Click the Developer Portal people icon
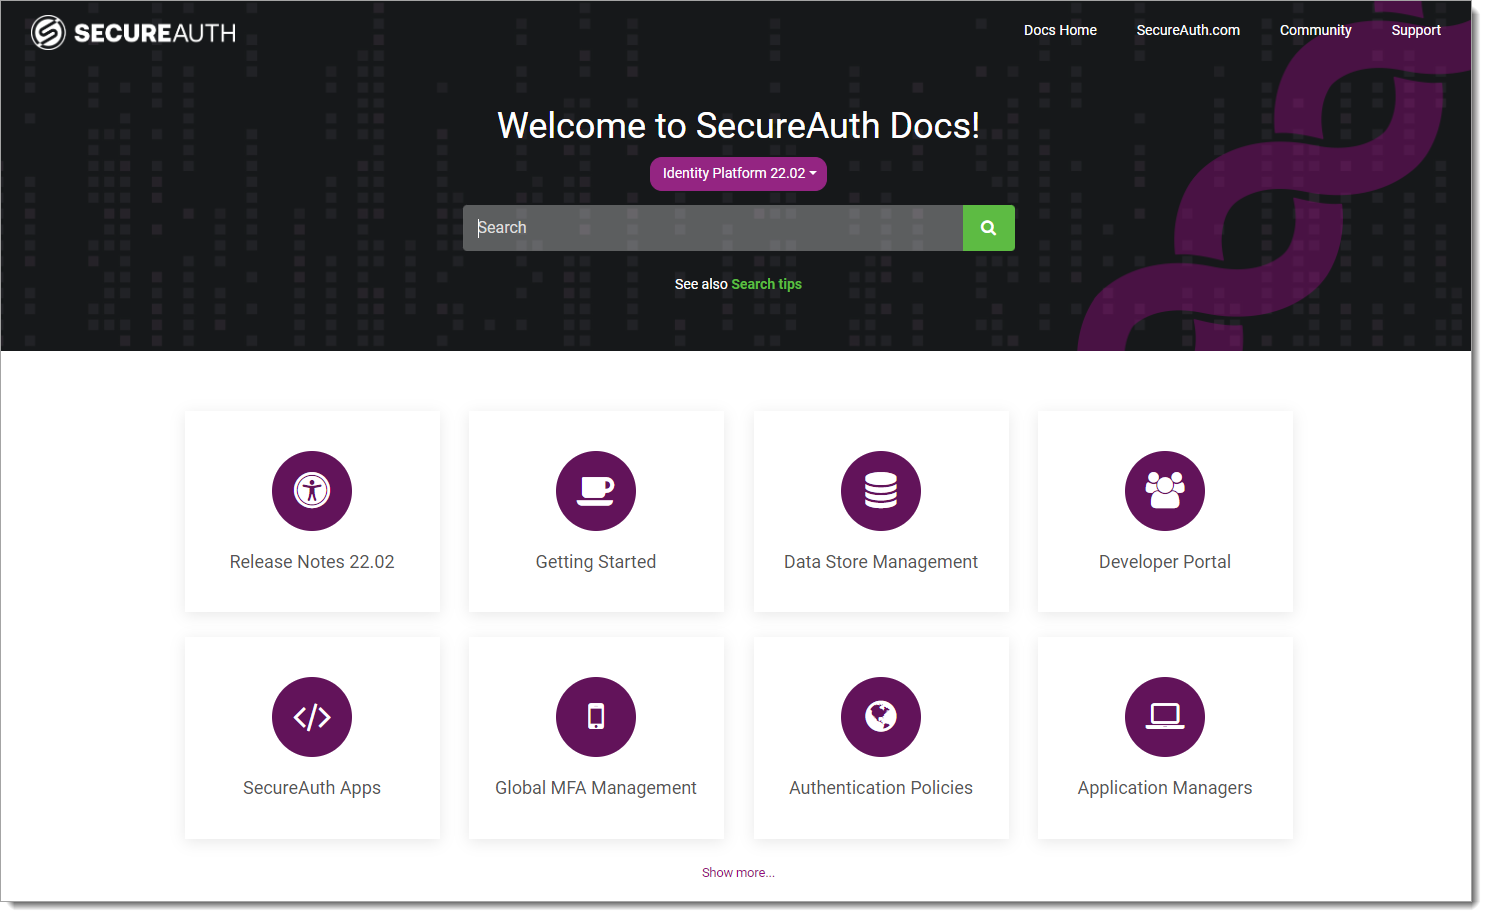 coord(1164,491)
